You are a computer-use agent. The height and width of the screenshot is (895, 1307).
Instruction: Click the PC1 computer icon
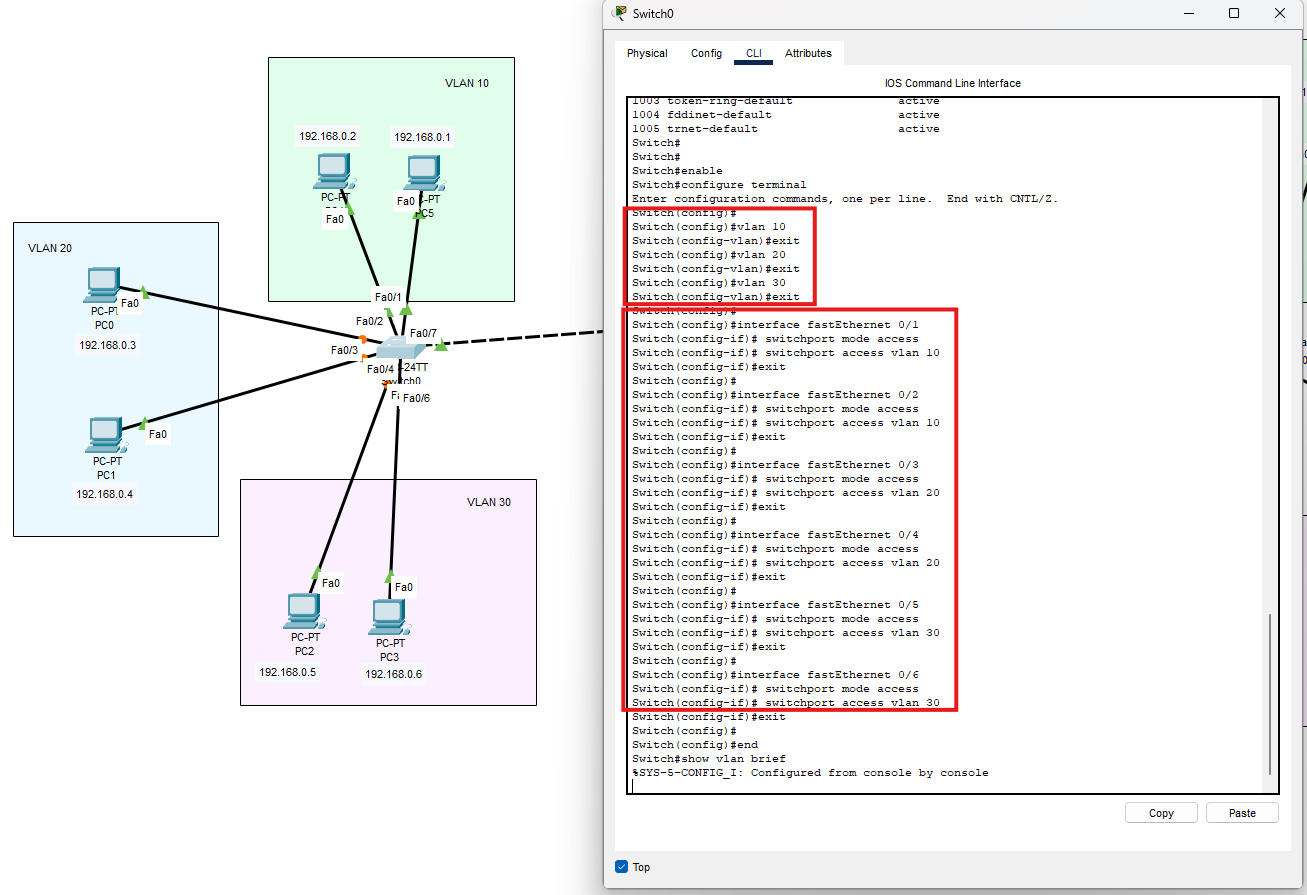(107, 436)
